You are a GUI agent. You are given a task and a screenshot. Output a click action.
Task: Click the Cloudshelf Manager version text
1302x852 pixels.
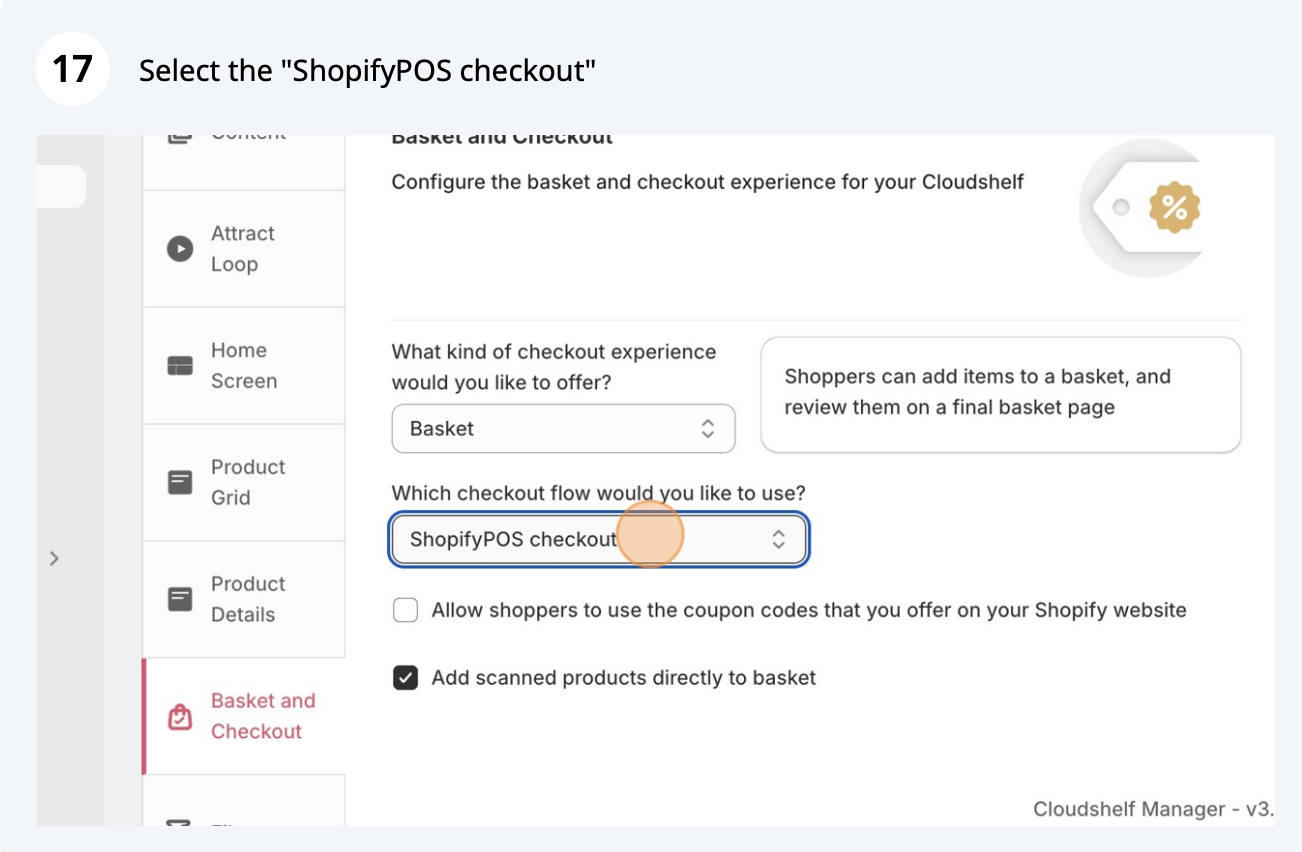coord(1152,809)
